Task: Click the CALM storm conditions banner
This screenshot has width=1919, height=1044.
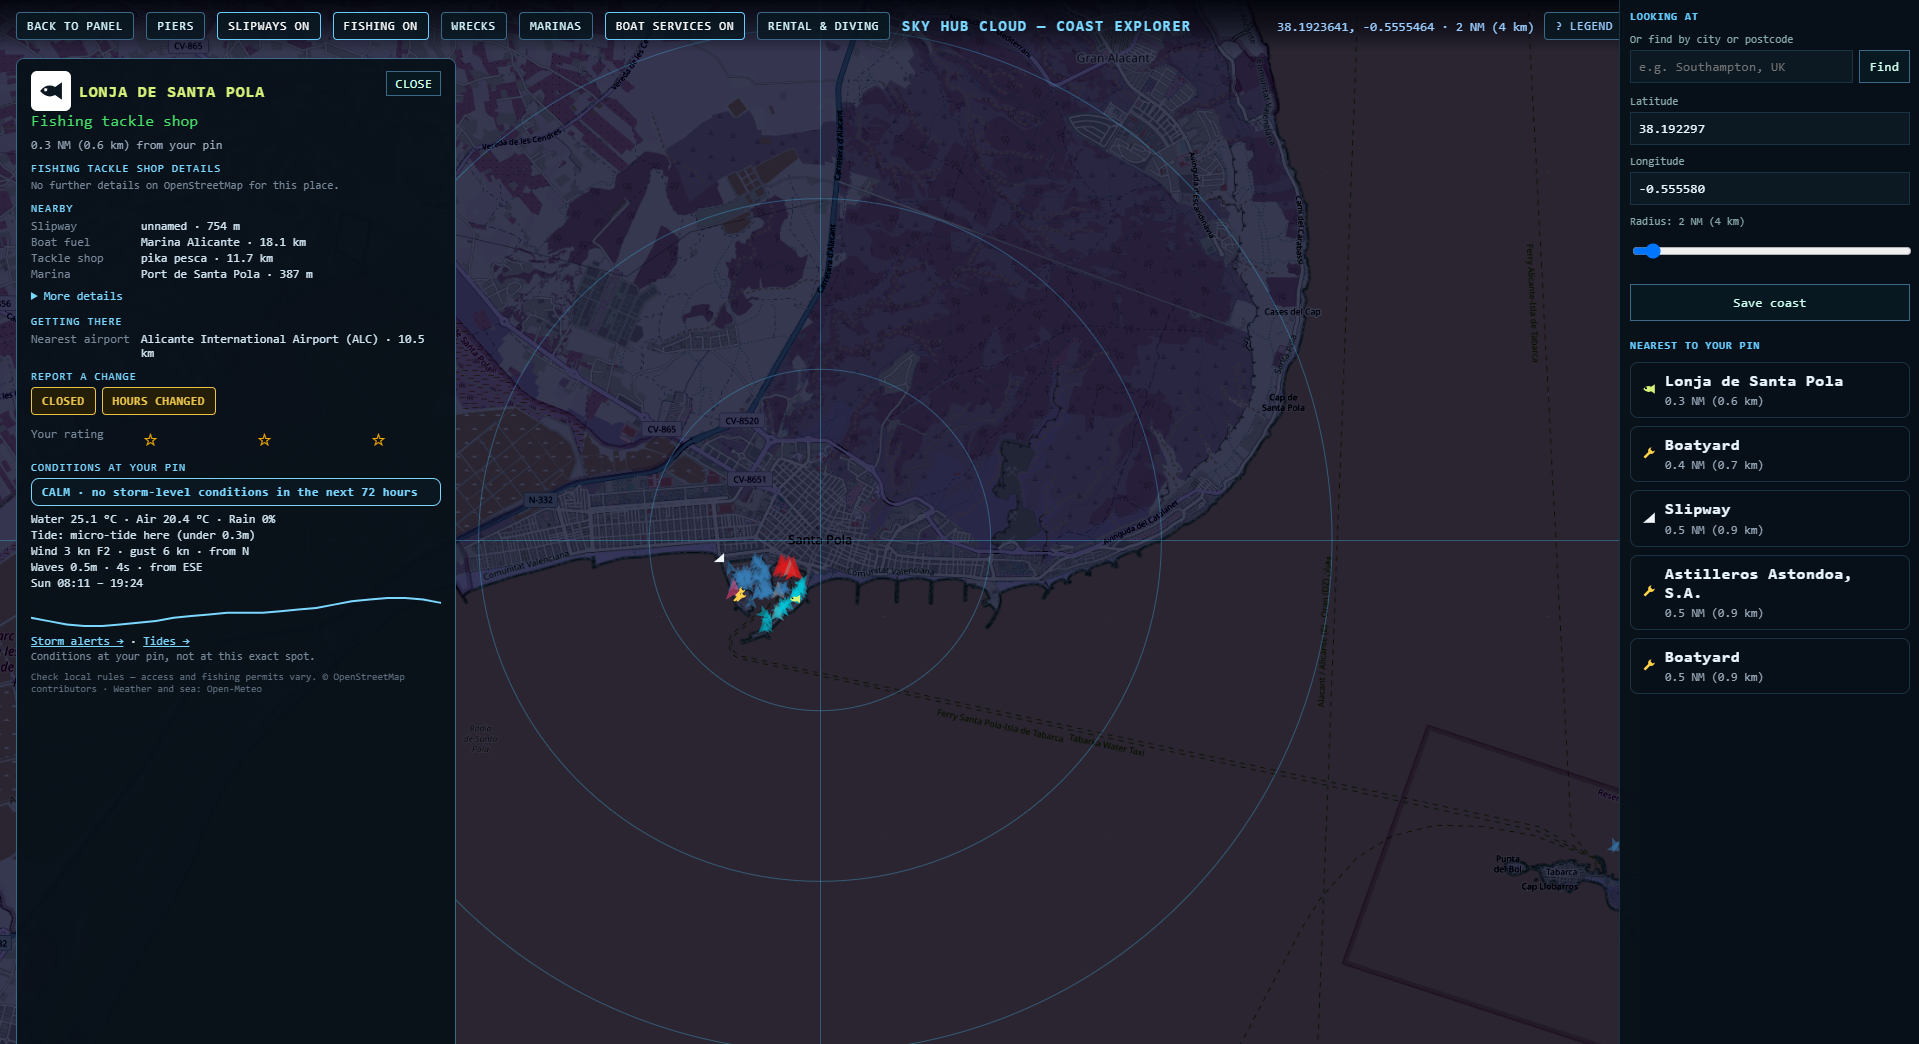Action: pos(235,492)
